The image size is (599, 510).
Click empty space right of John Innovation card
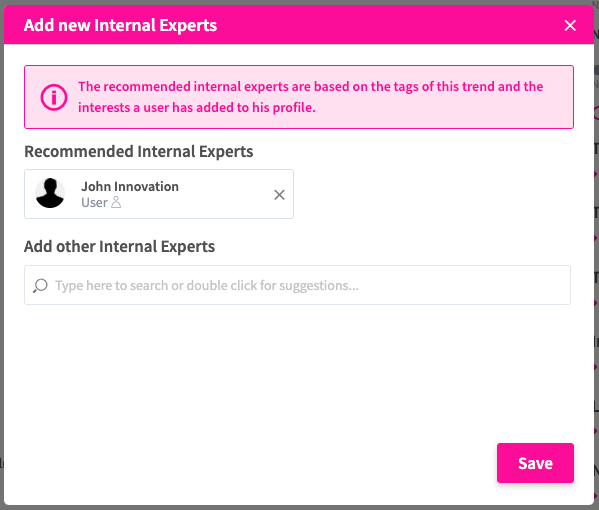(x=432, y=194)
